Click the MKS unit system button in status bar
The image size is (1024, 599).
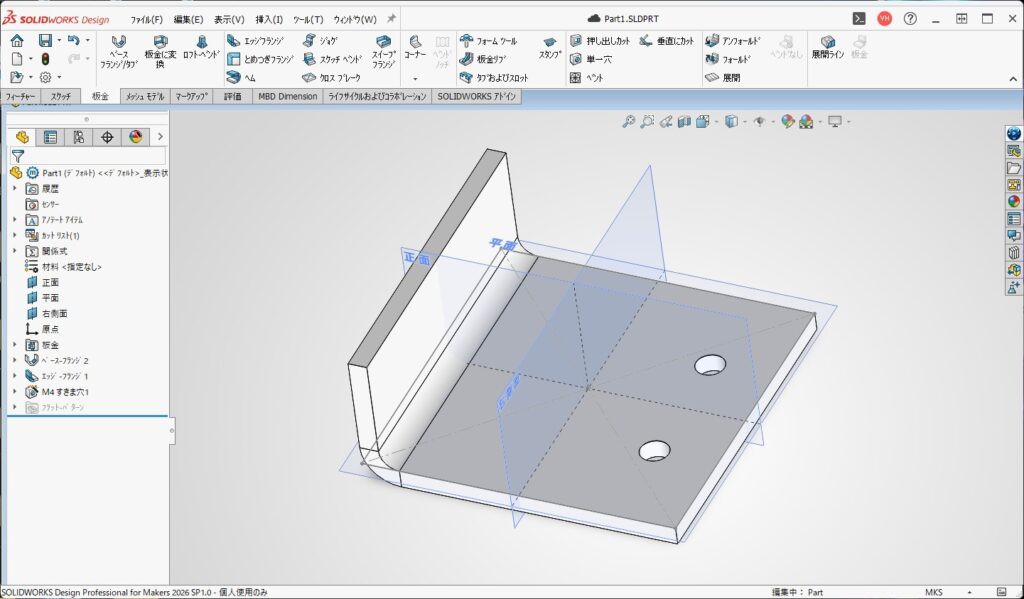coord(935,591)
